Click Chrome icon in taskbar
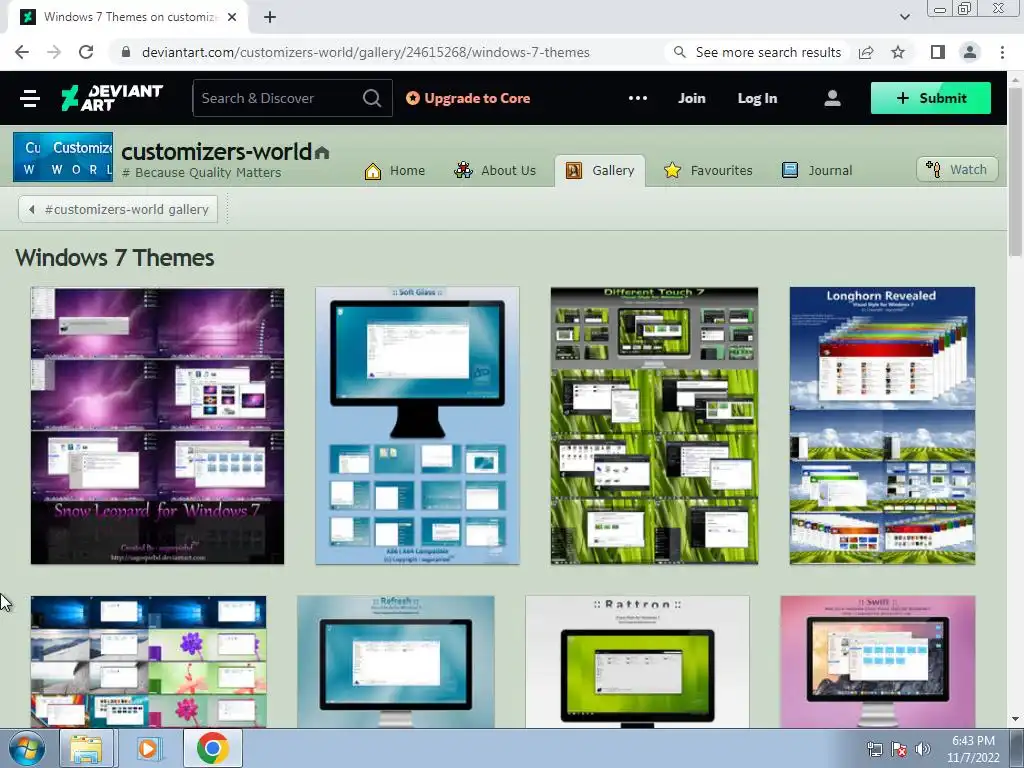Image resolution: width=1024 pixels, height=768 pixels. pyautogui.click(x=212, y=748)
